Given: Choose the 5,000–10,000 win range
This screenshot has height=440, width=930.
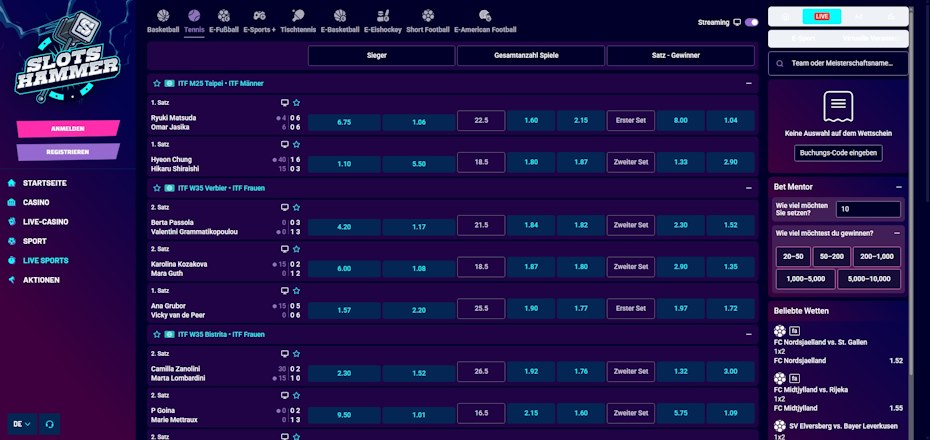Looking at the screenshot, I should (869, 279).
